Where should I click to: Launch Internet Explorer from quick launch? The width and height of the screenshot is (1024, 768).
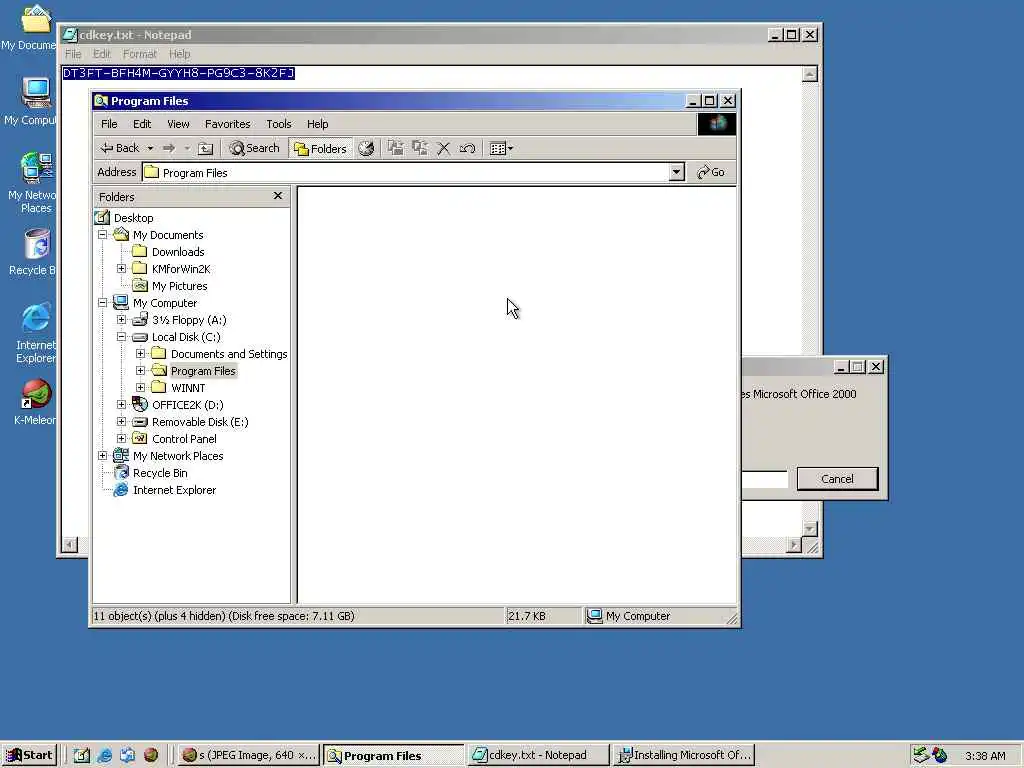point(104,755)
